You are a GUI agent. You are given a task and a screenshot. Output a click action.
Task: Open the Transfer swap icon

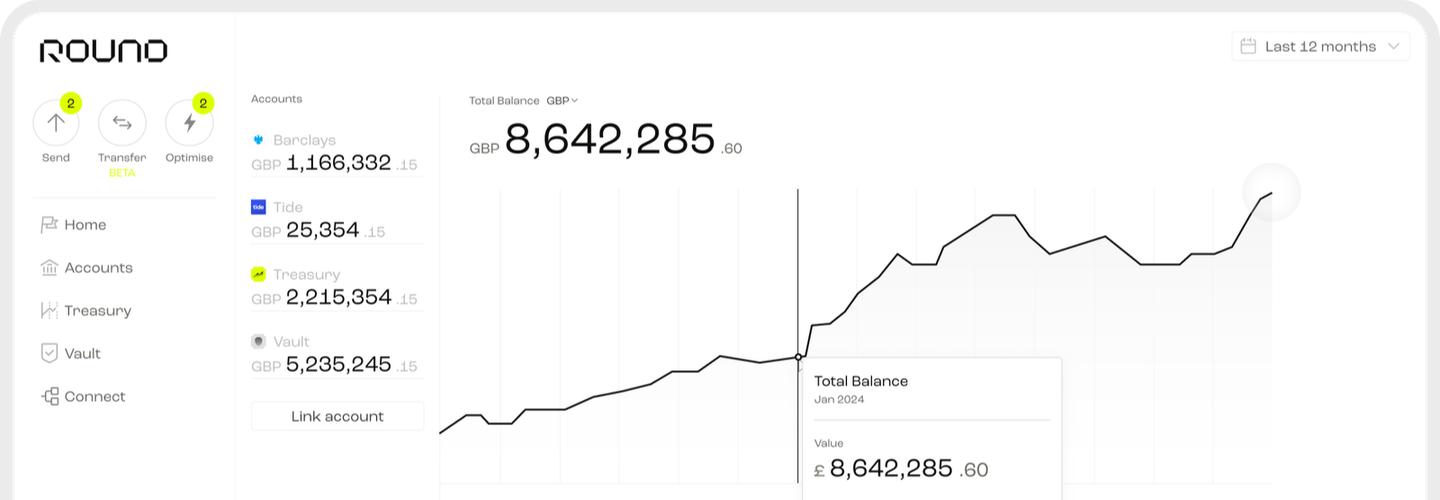[x=122, y=123]
